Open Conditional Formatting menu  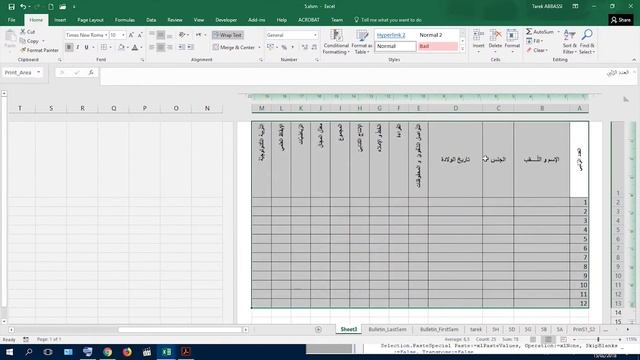coord(336,42)
